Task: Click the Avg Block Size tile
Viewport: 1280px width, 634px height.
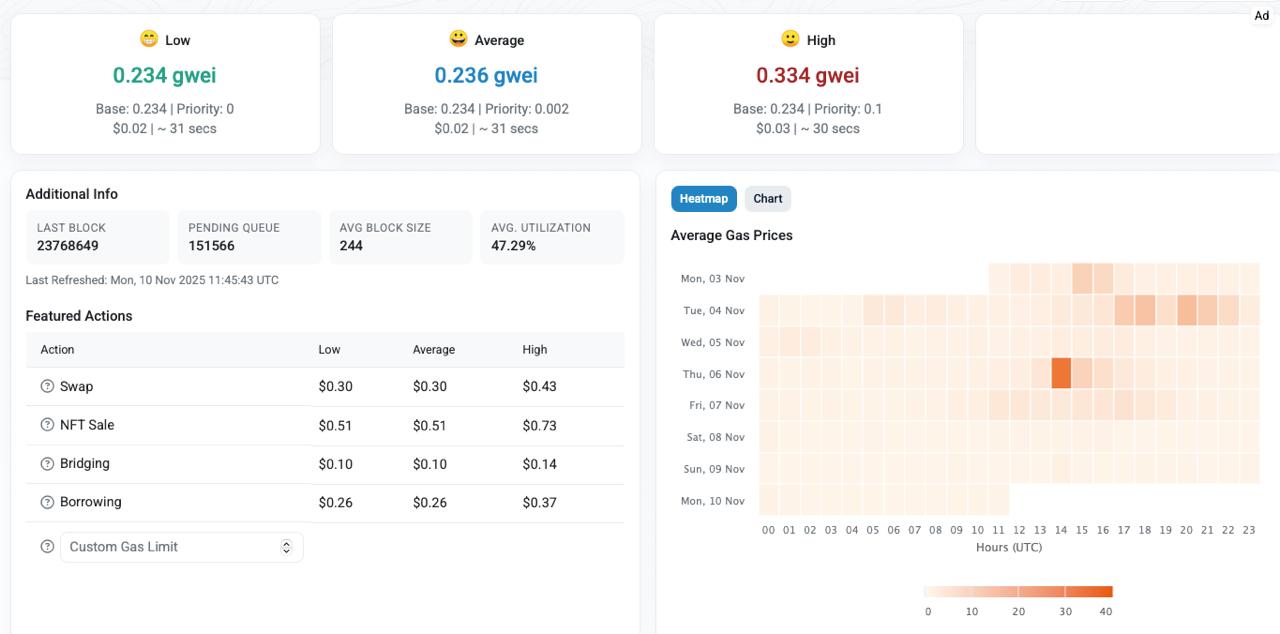Action: pyautogui.click(x=400, y=237)
